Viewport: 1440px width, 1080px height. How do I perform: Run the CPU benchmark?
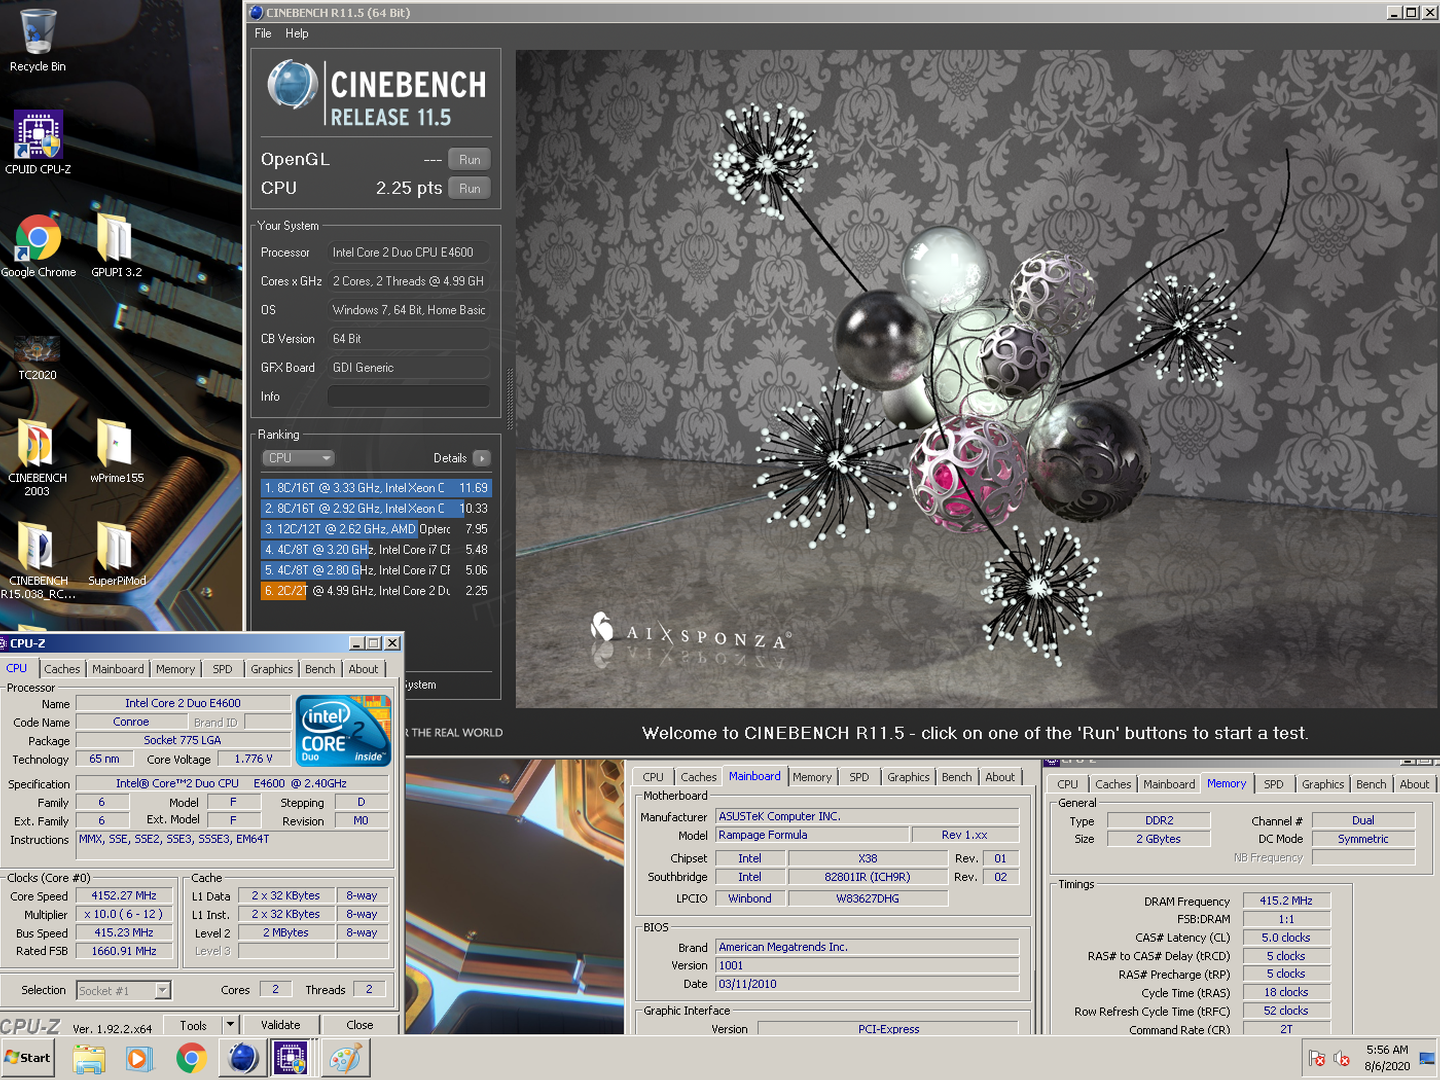[469, 188]
